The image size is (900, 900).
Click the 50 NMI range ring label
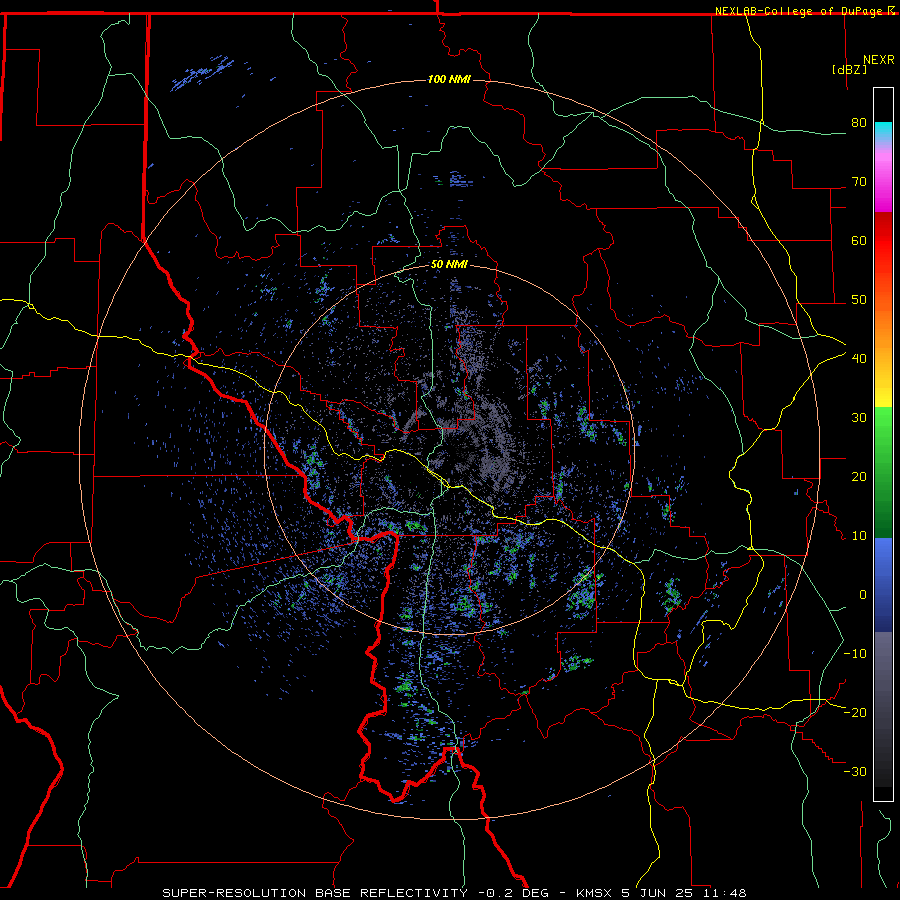coord(449,264)
